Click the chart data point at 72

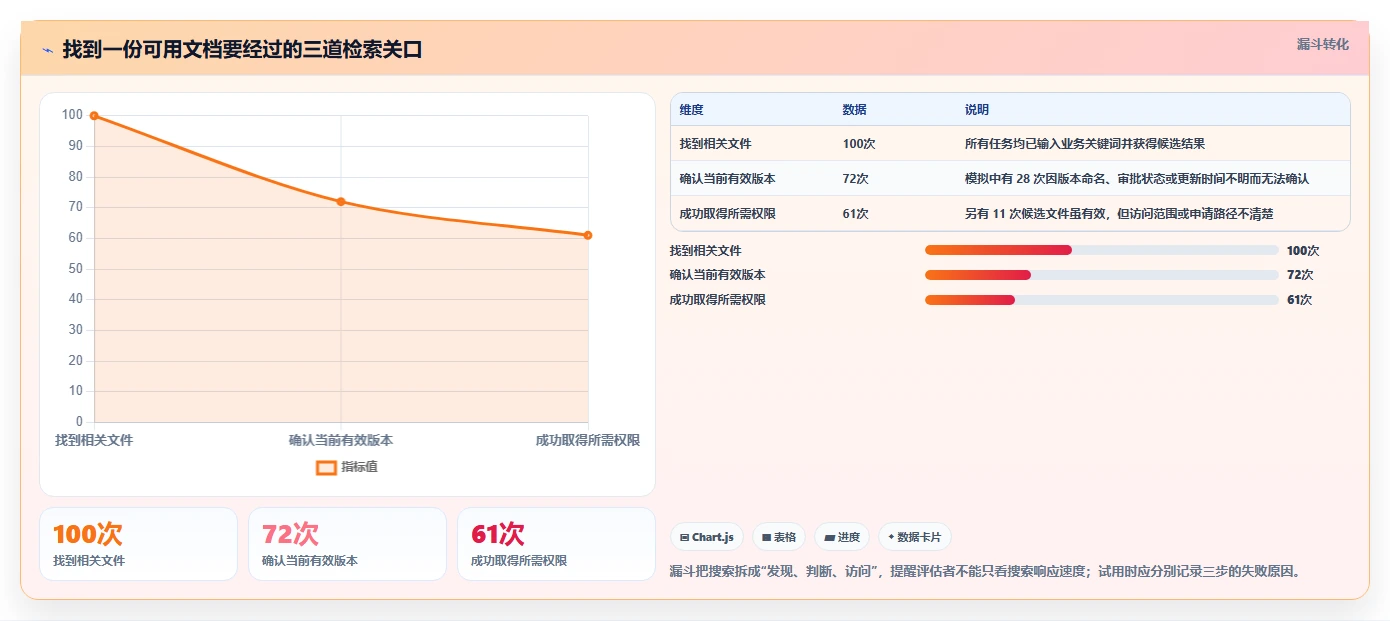point(341,202)
